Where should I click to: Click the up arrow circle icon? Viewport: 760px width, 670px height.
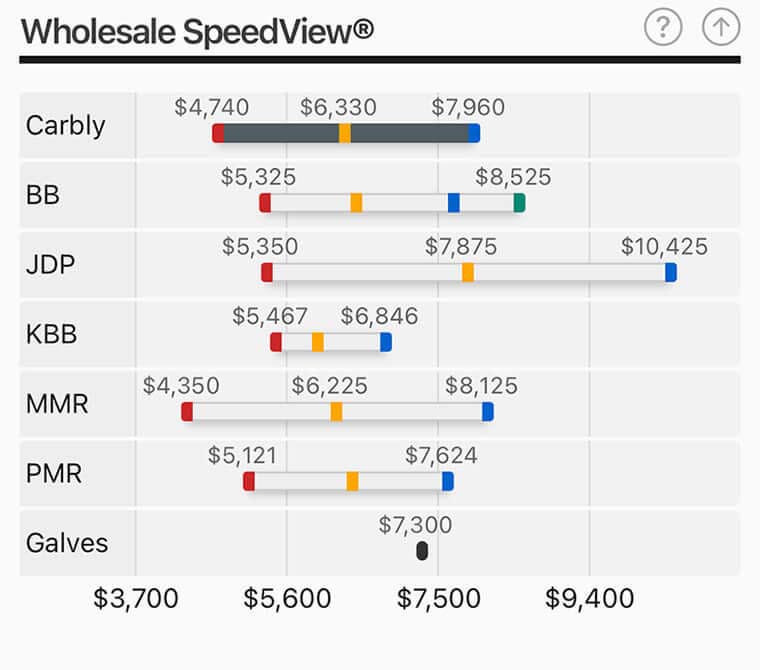point(720,28)
